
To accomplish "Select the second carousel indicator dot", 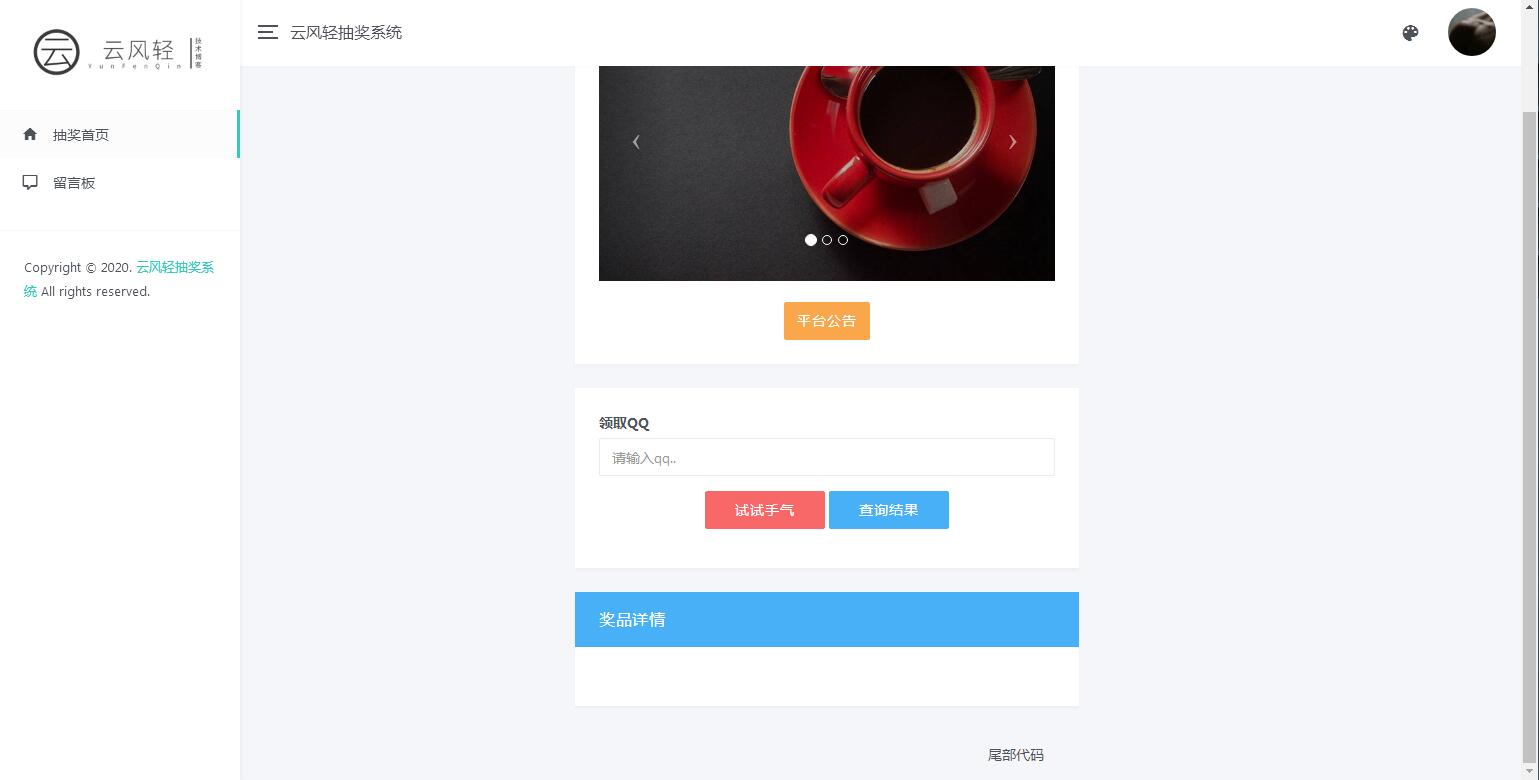I will 827,240.
